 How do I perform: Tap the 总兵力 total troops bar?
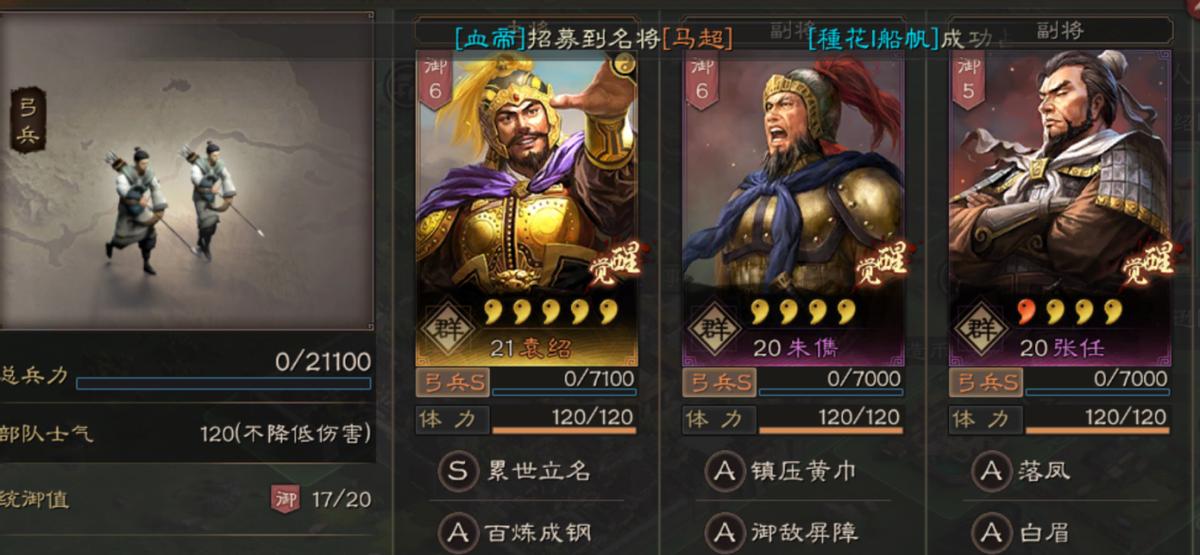(x=186, y=372)
